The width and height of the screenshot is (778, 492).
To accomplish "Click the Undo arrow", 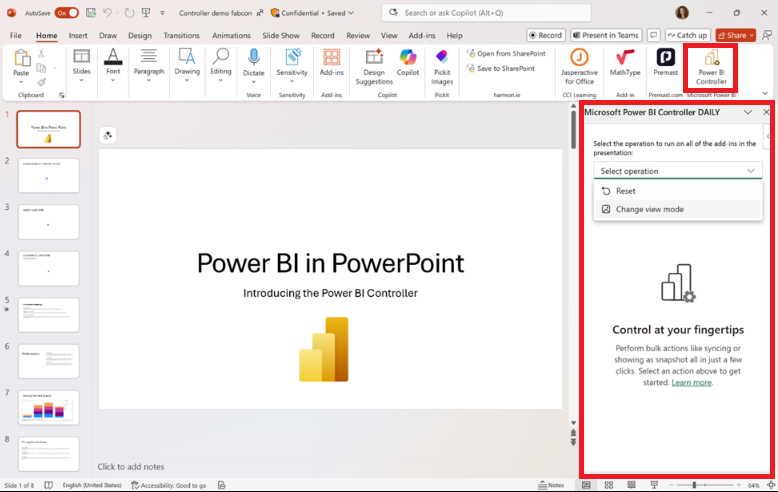I will point(107,13).
